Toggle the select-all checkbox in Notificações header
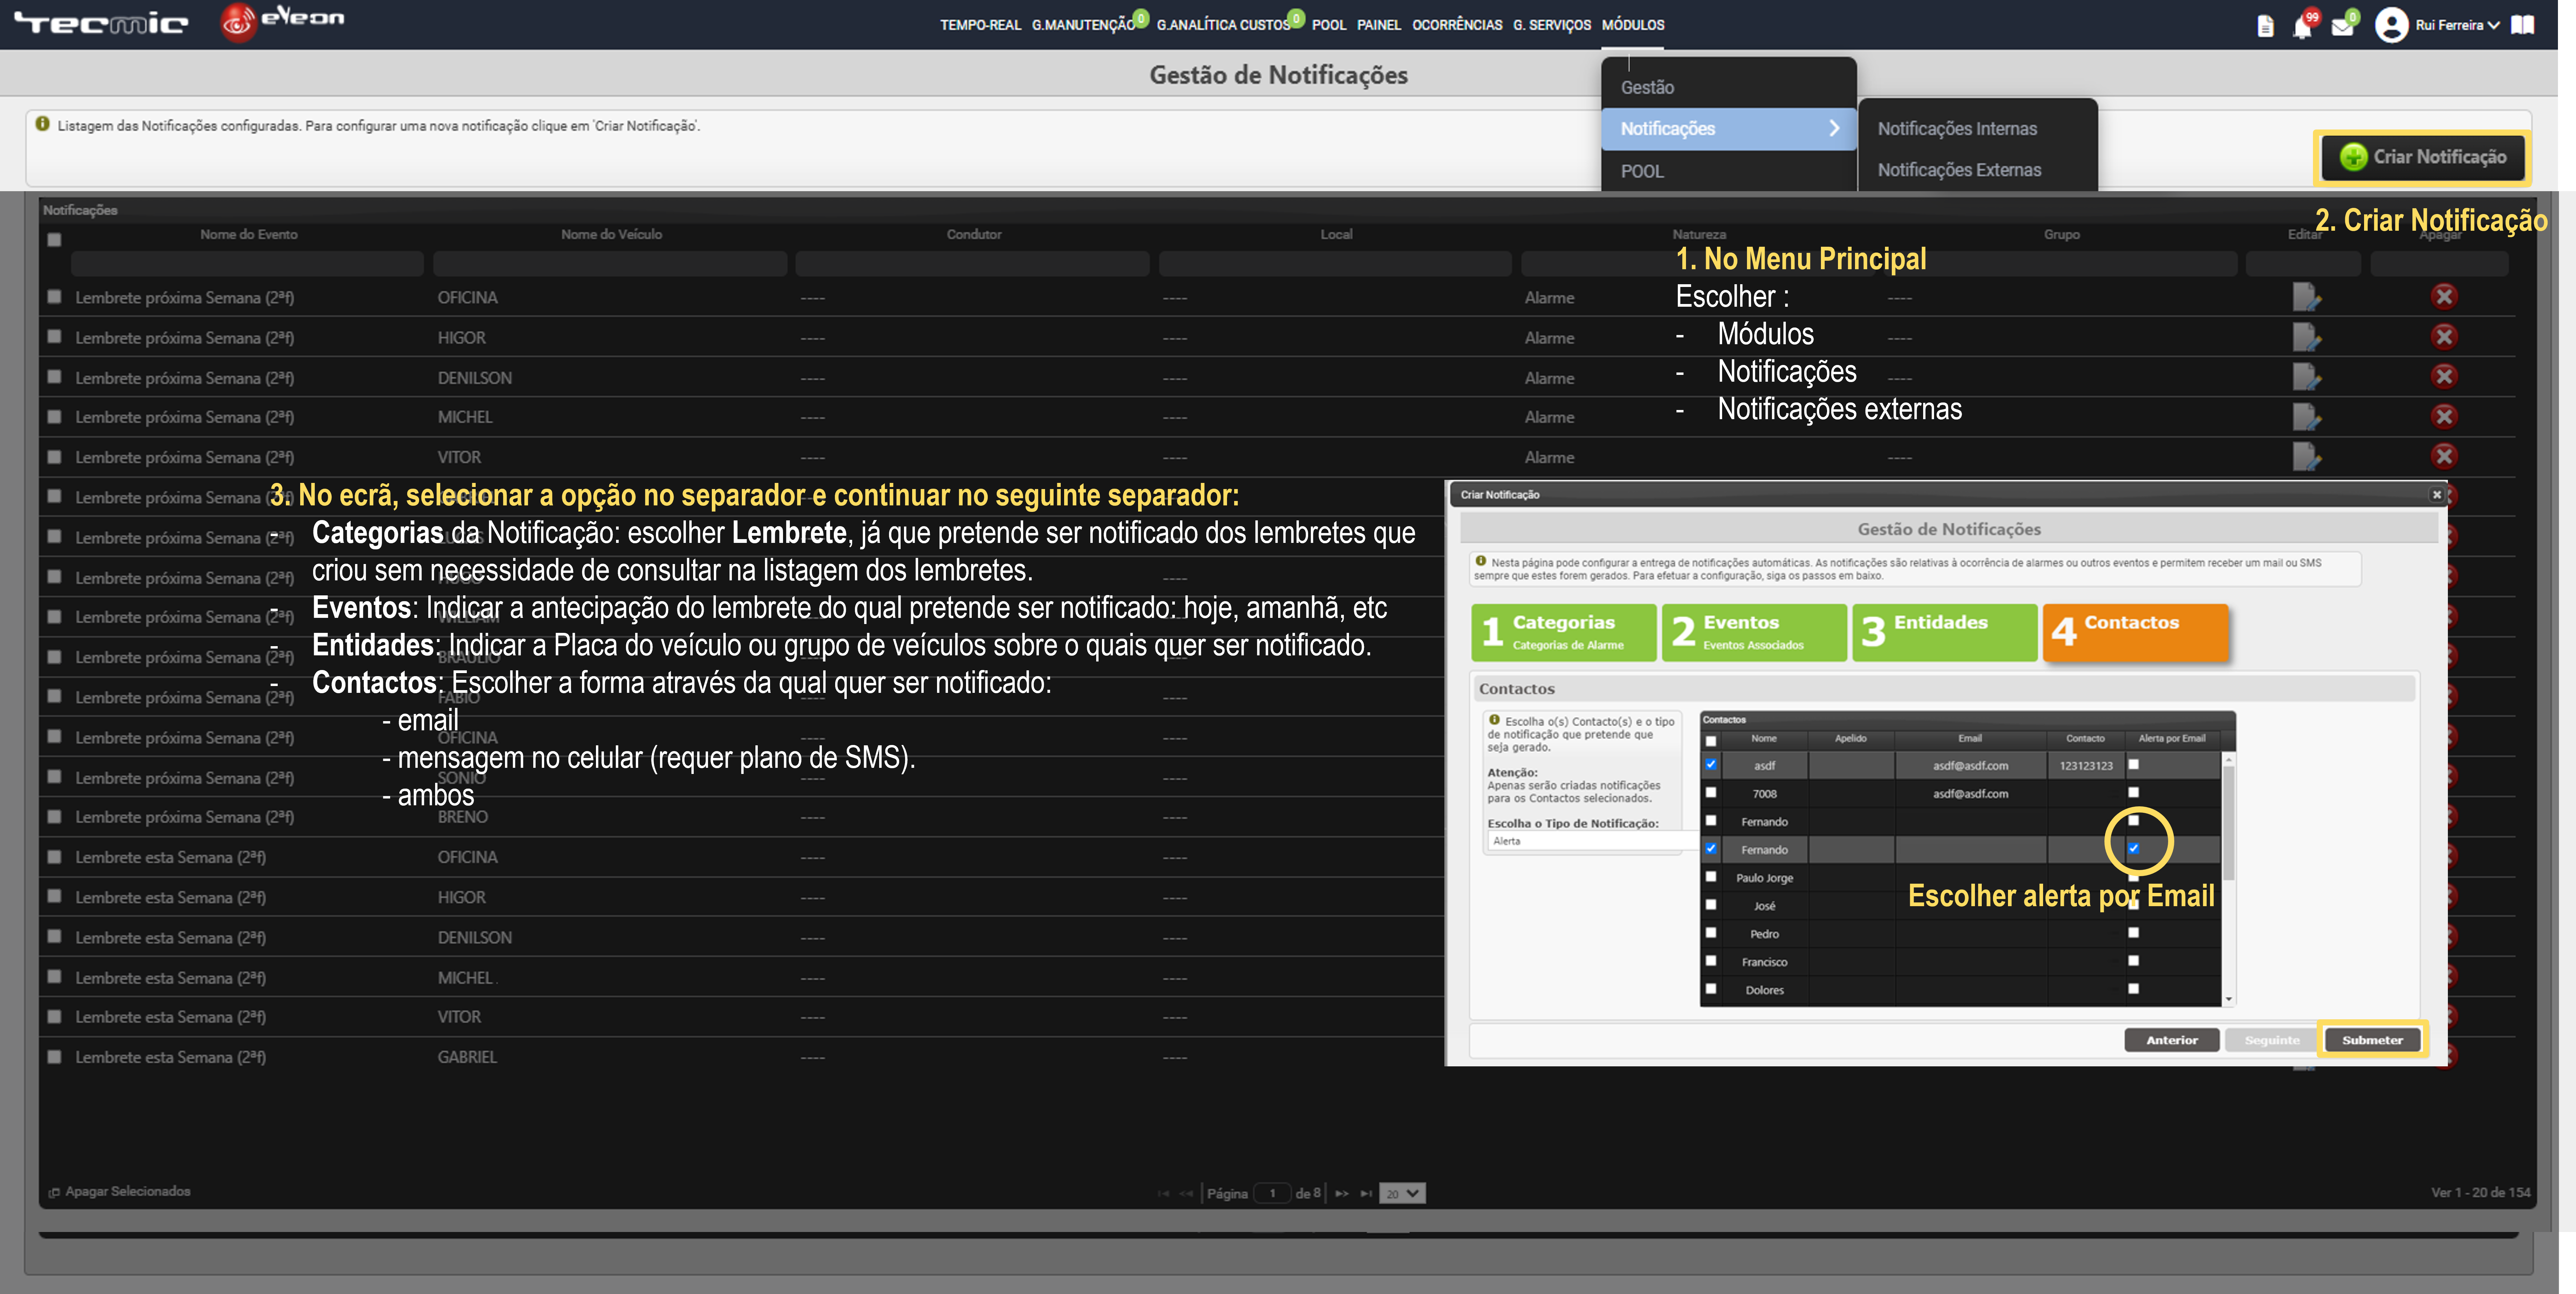The image size is (2576, 1294). coord(54,240)
